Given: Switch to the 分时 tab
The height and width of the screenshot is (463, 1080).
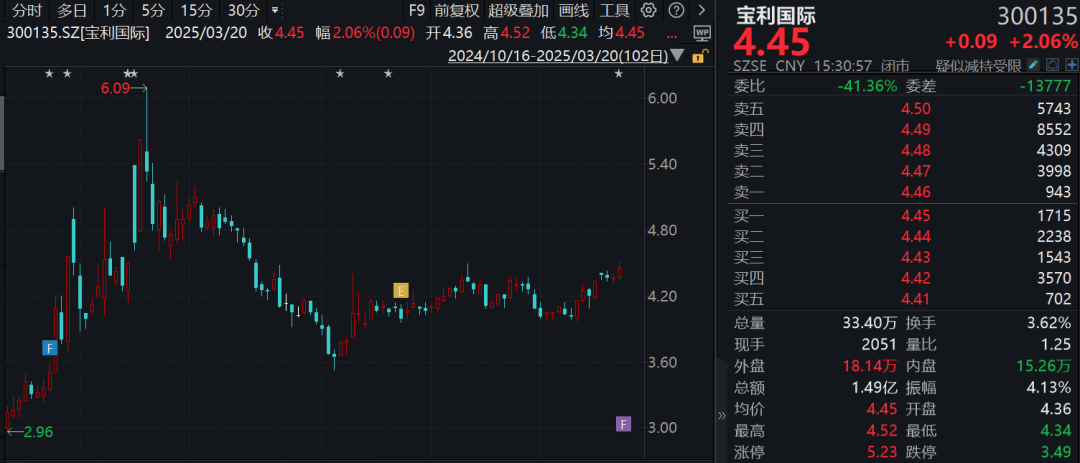Looking at the screenshot, I should (27, 10).
